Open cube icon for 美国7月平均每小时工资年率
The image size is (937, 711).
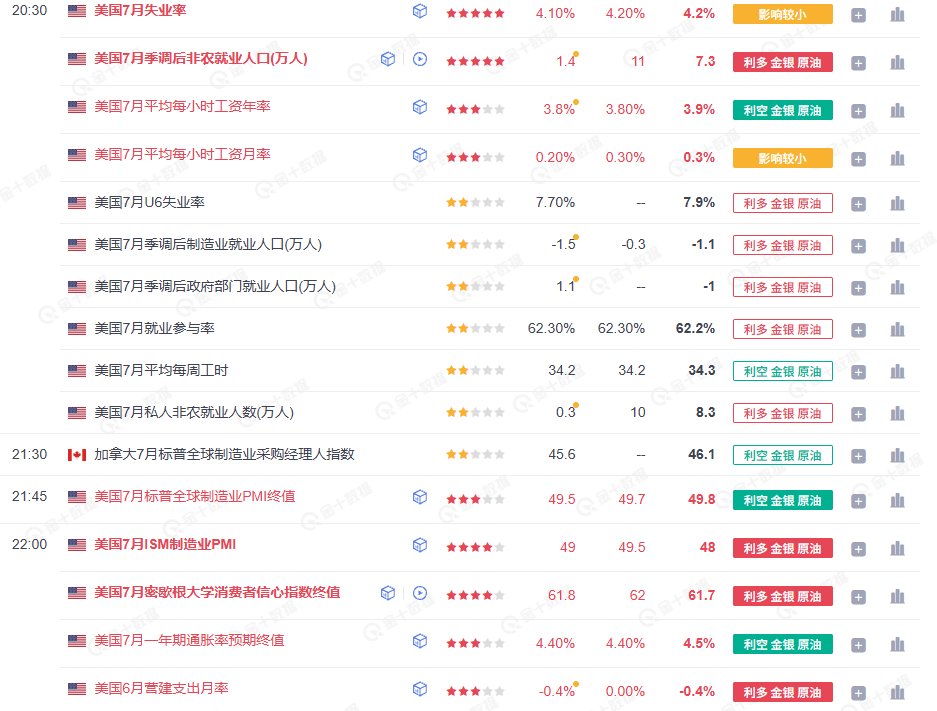pyautogui.click(x=420, y=106)
